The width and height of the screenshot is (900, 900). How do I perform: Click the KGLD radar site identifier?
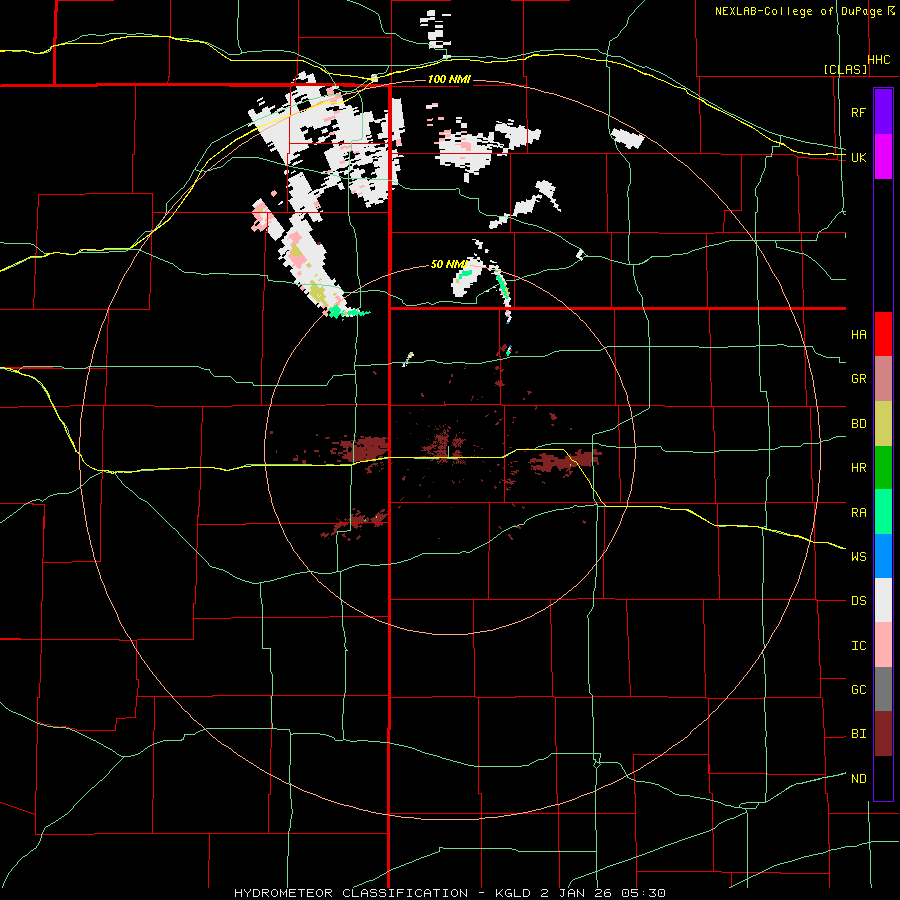pos(512,893)
